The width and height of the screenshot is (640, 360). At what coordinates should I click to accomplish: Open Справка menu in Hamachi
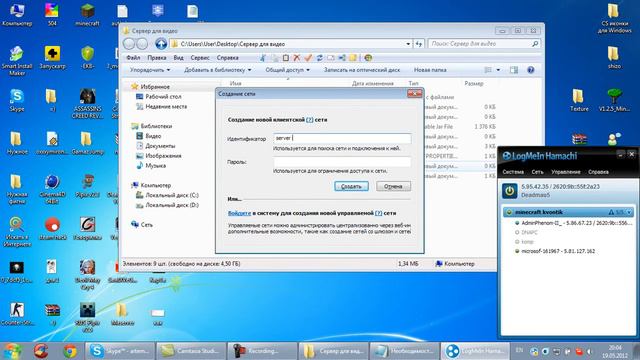(x=598, y=172)
